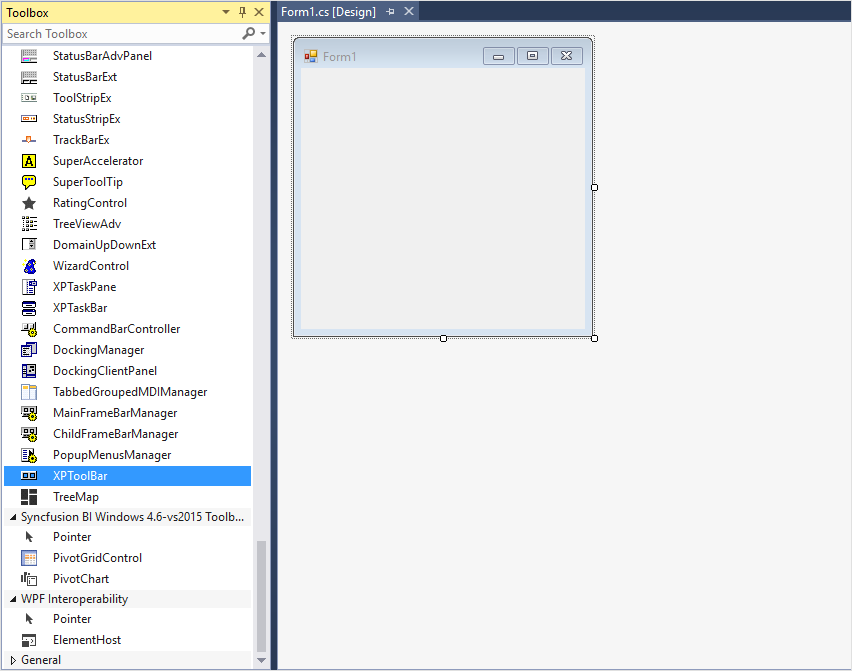Select the CommandBarController icon
The image size is (852, 671).
tap(29, 329)
